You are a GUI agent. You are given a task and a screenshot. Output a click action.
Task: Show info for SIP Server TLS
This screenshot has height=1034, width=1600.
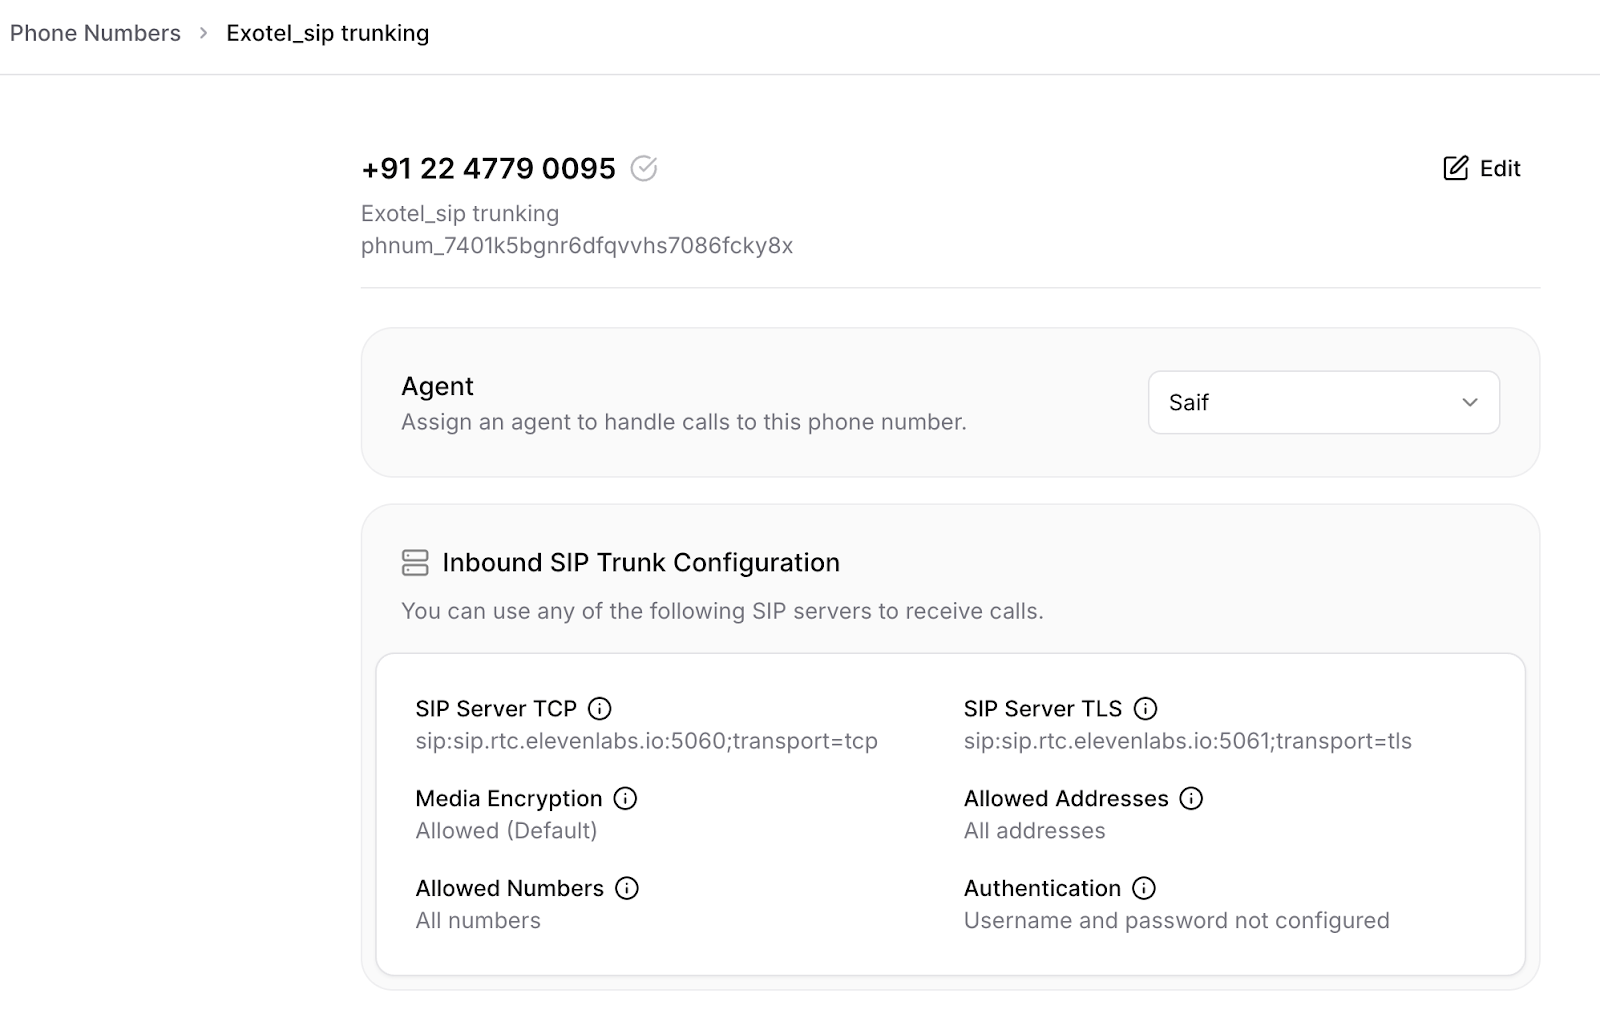pyautogui.click(x=1145, y=708)
